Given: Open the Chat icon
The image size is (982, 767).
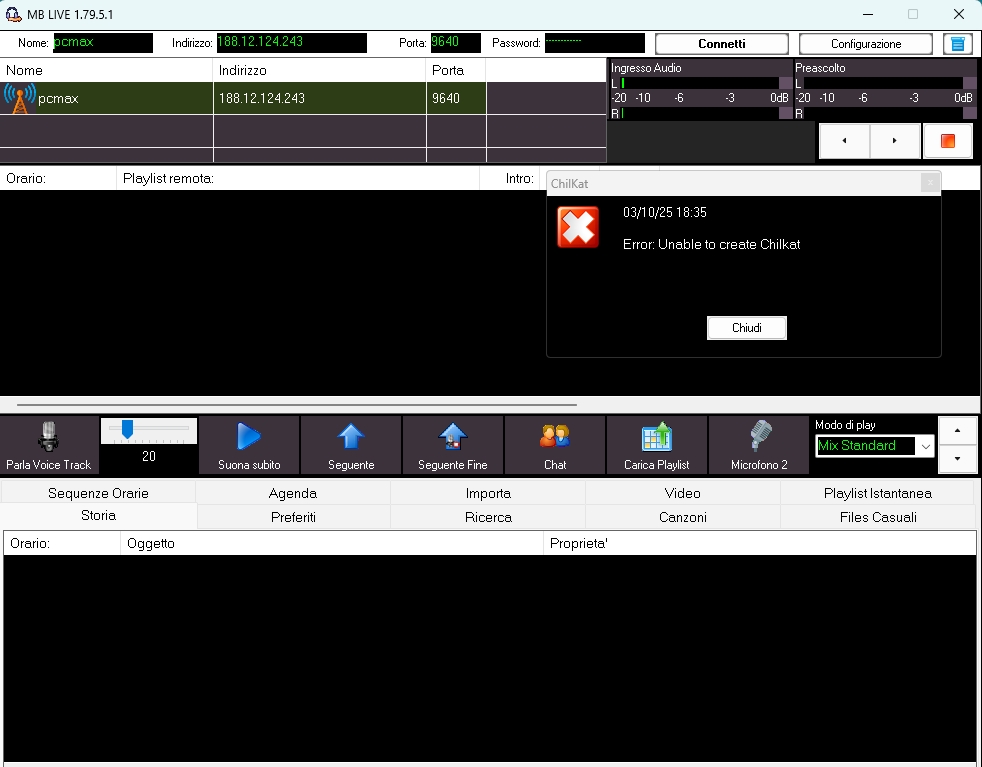Looking at the screenshot, I should (555, 437).
